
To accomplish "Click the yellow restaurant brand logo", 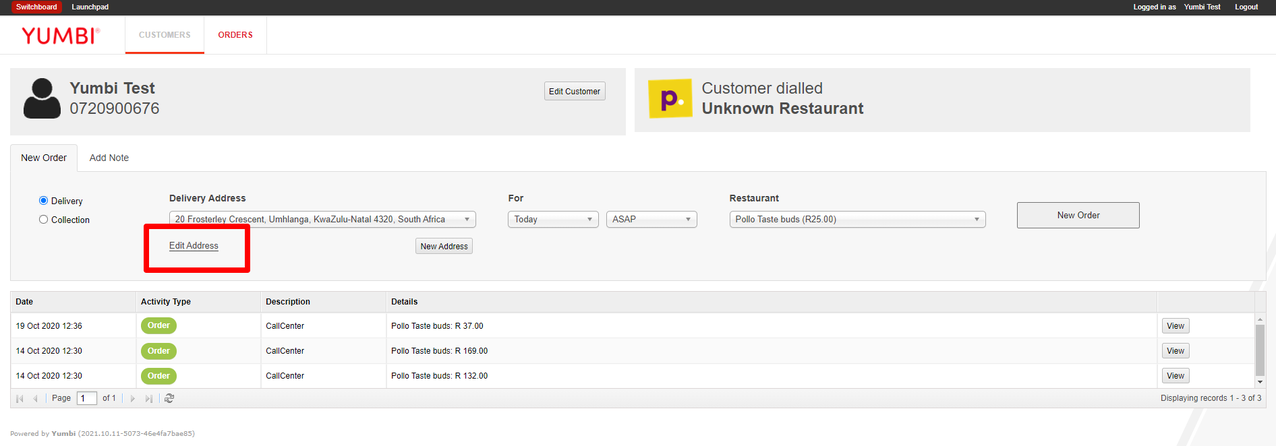I will (670, 99).
